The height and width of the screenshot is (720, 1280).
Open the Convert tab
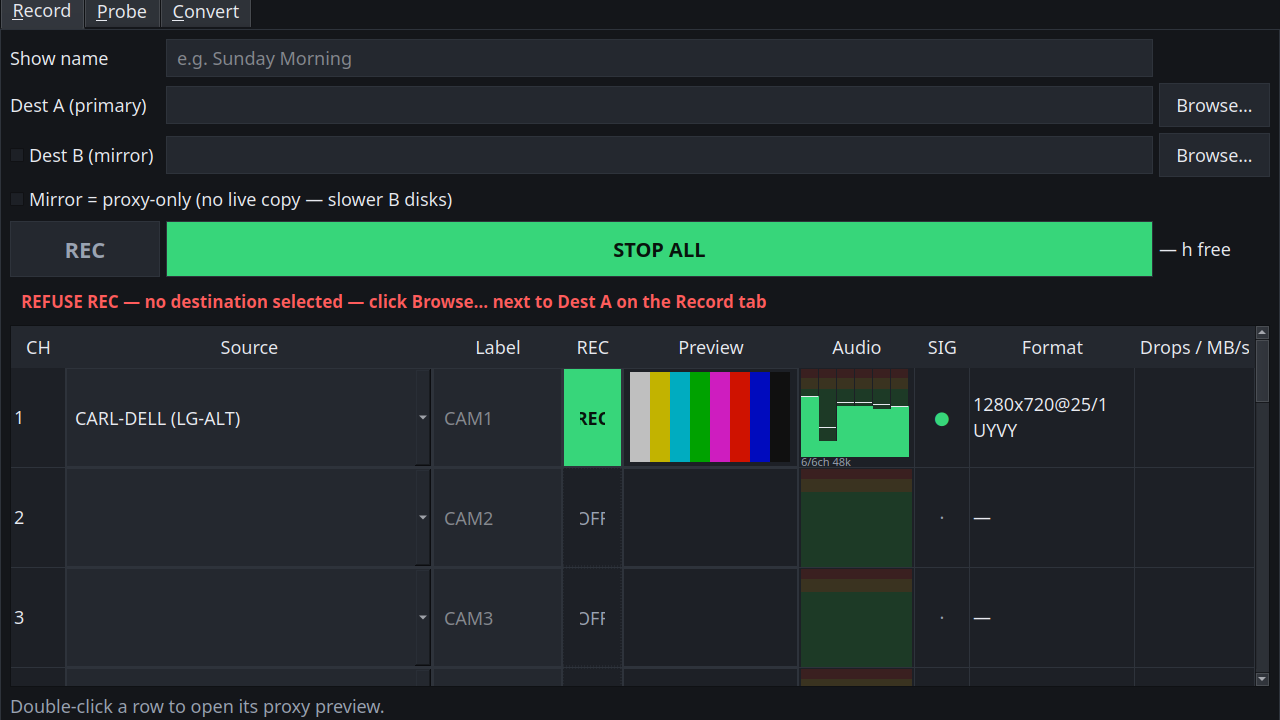point(206,12)
